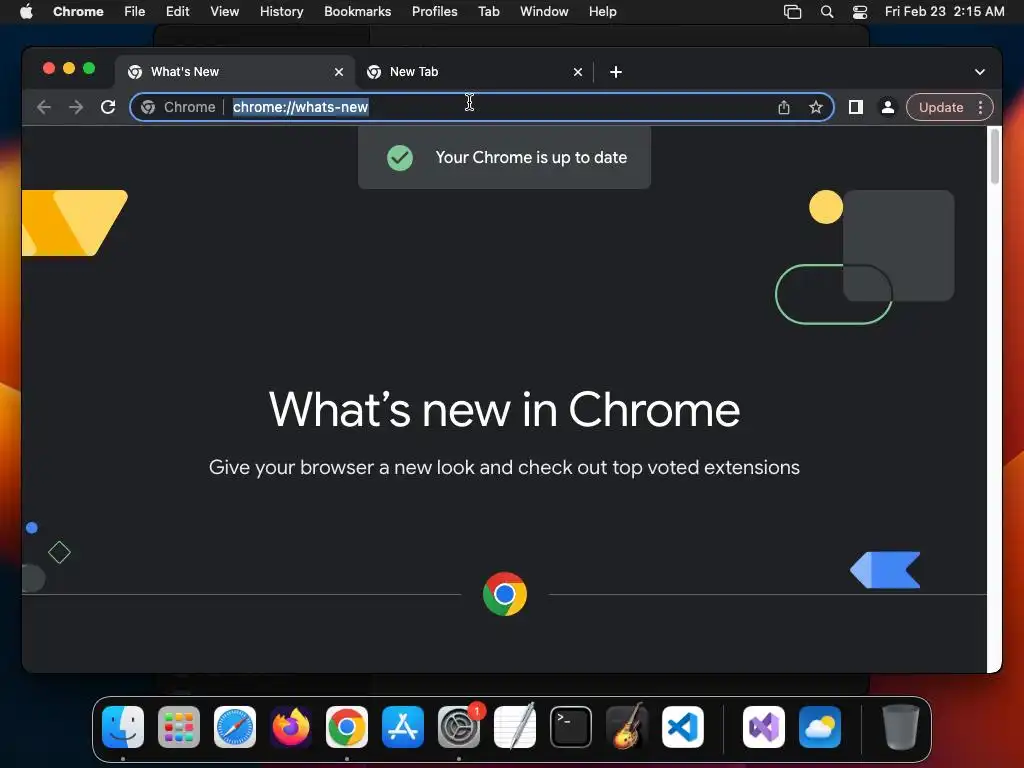Open the profile avatar icon

point(888,107)
